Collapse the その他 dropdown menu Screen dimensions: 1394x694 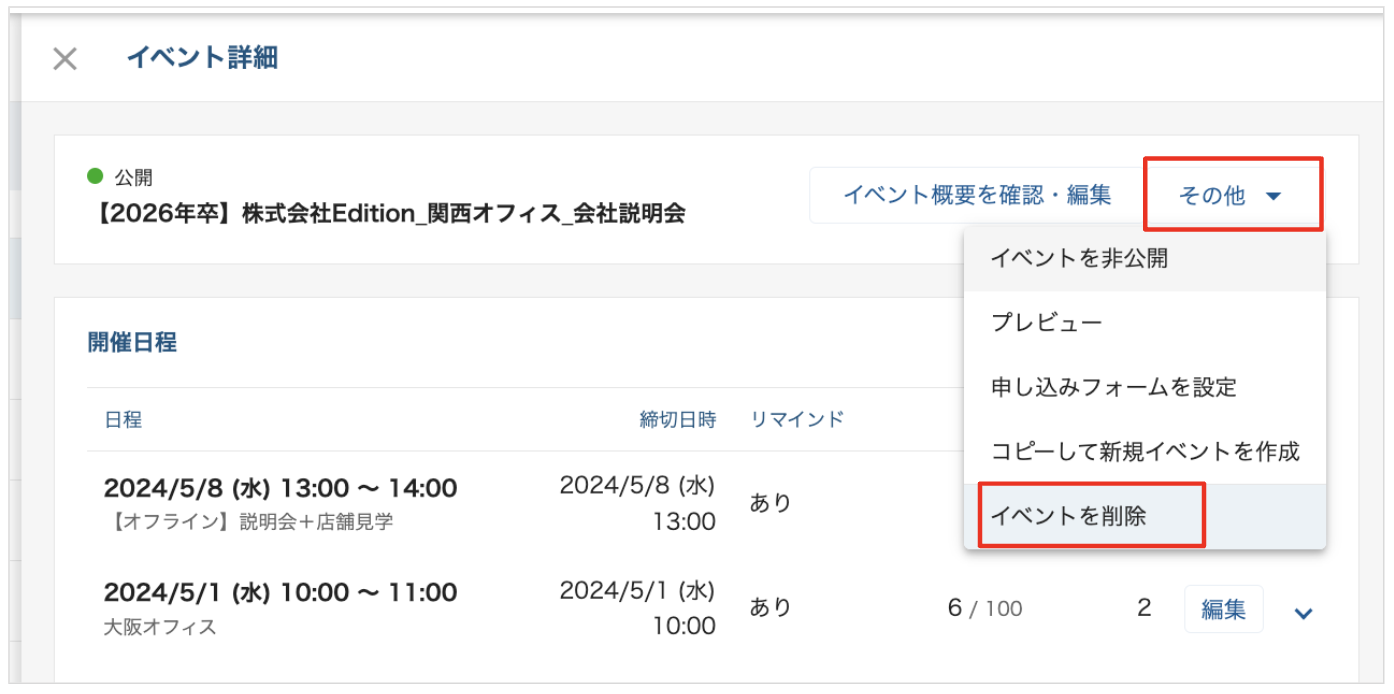coord(1231,195)
